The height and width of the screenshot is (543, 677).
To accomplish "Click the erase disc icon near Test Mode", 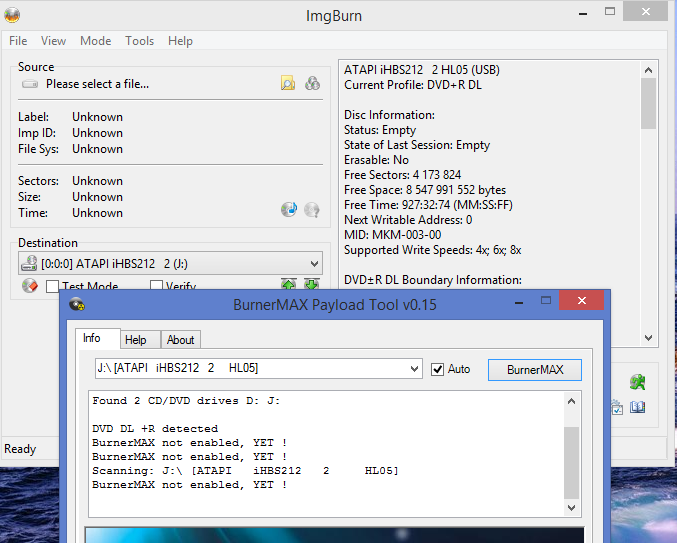I will (x=30, y=286).
